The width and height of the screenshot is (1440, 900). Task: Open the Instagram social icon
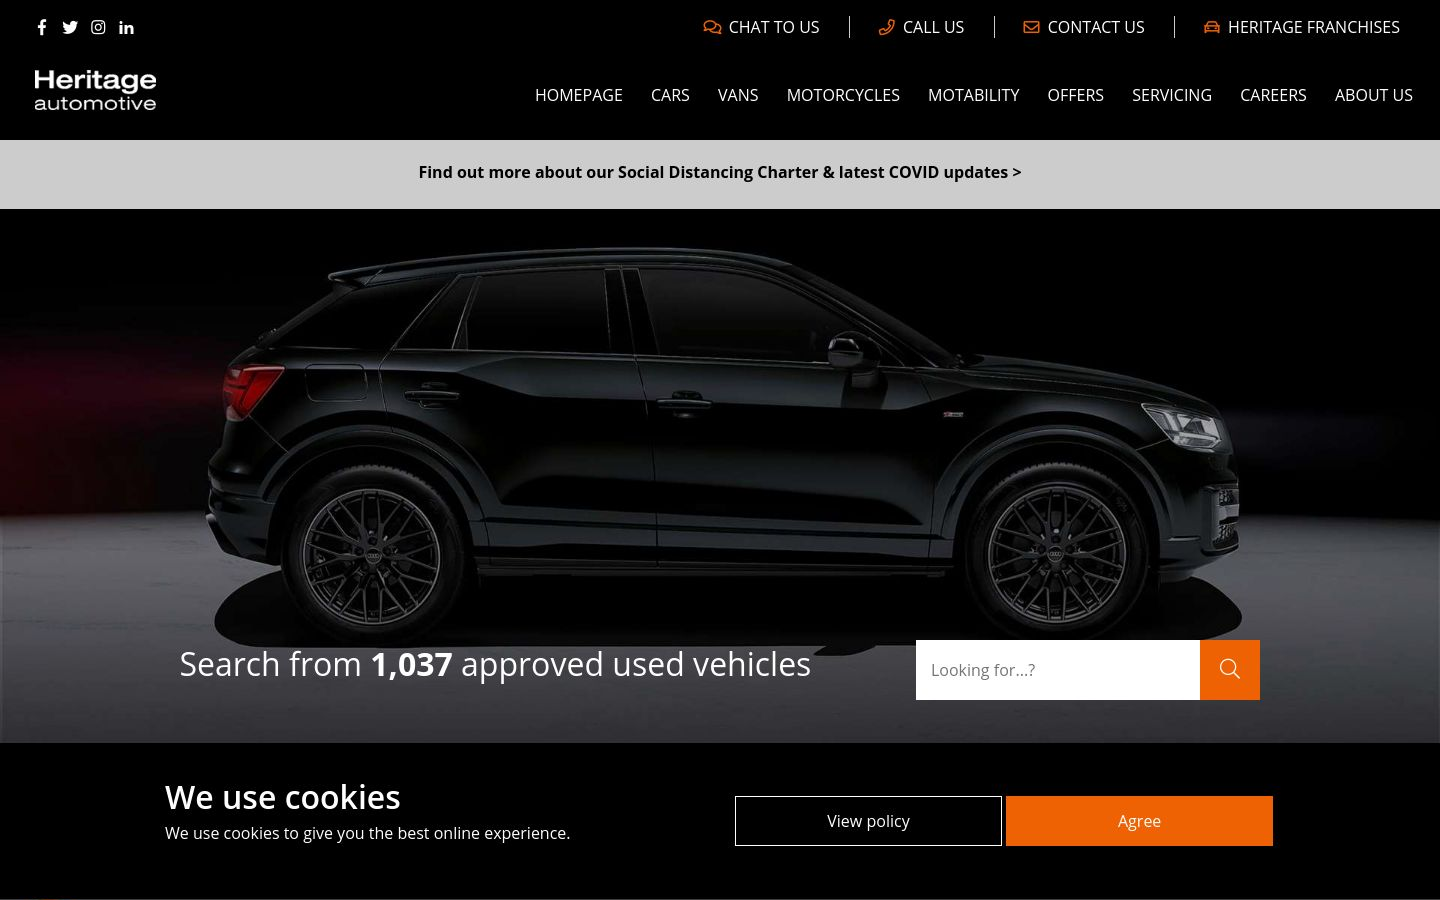click(x=98, y=28)
